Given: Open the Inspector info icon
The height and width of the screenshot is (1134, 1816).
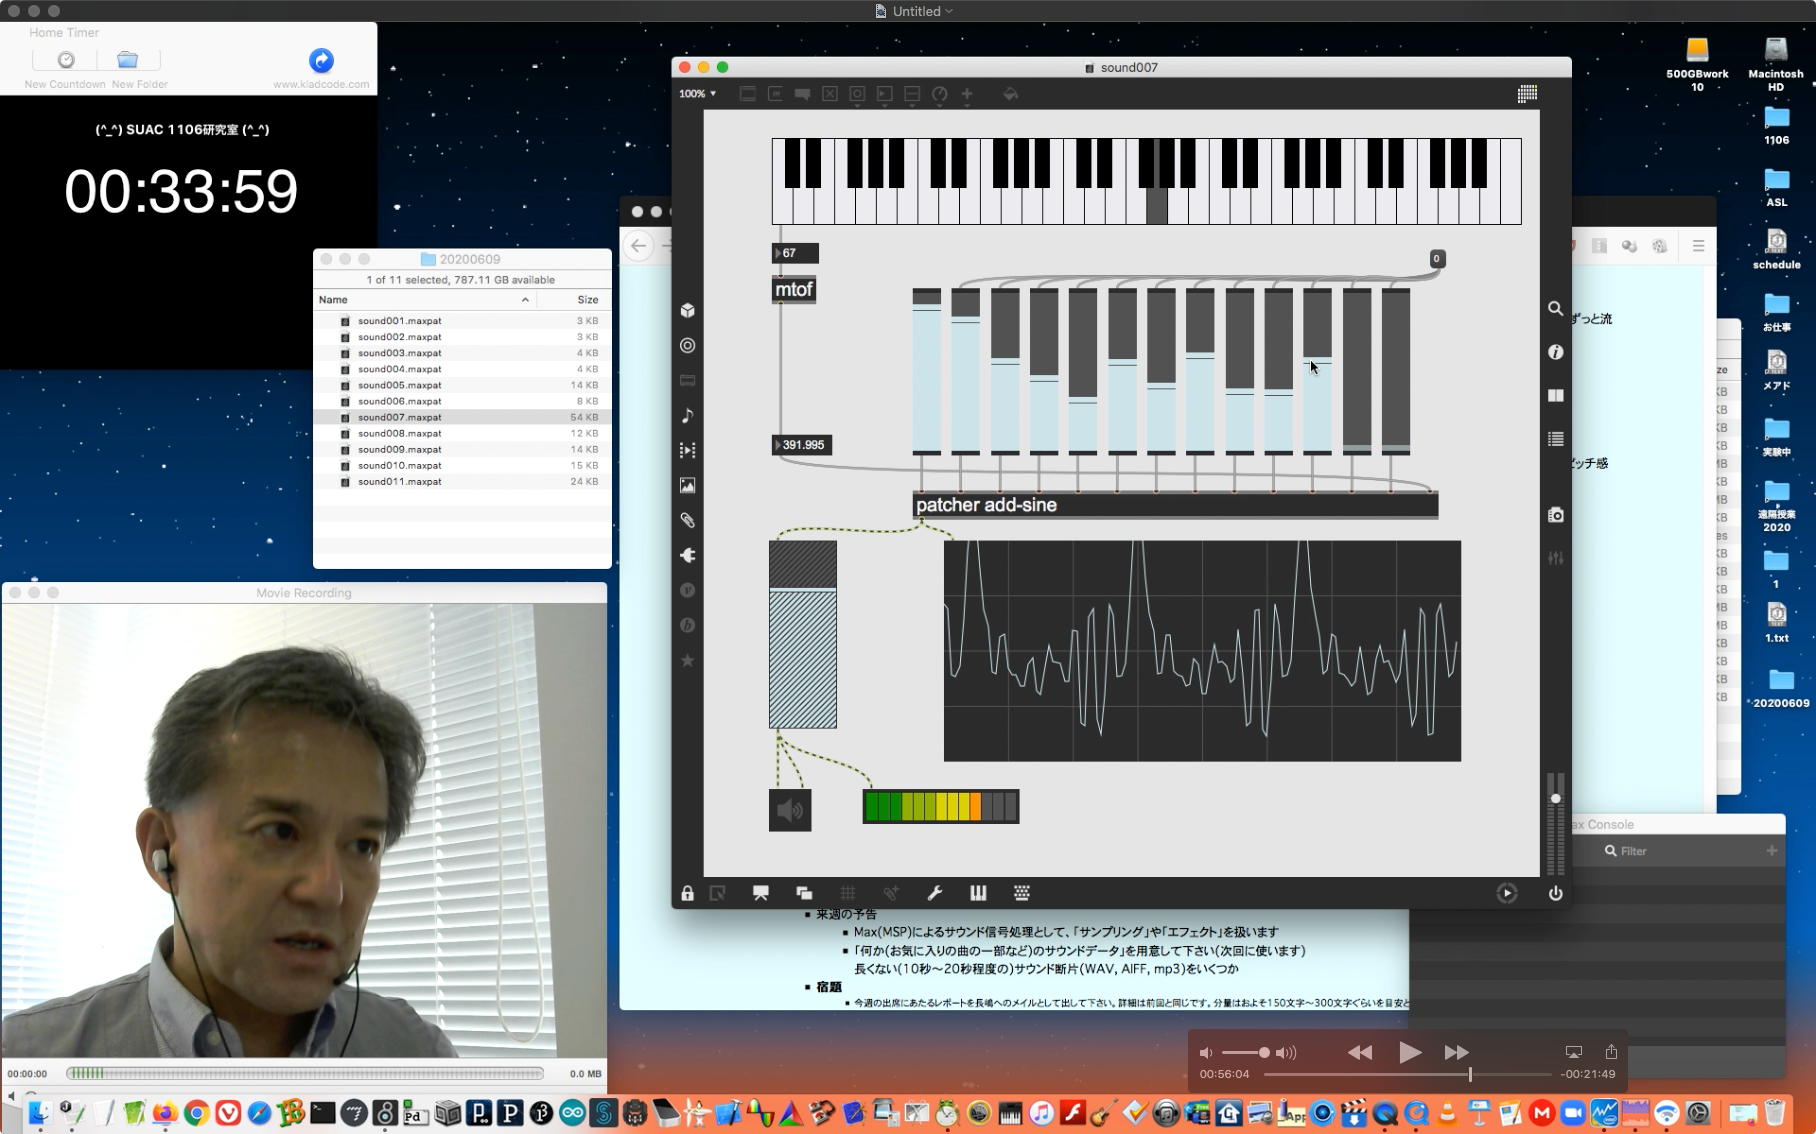Looking at the screenshot, I should point(1555,352).
